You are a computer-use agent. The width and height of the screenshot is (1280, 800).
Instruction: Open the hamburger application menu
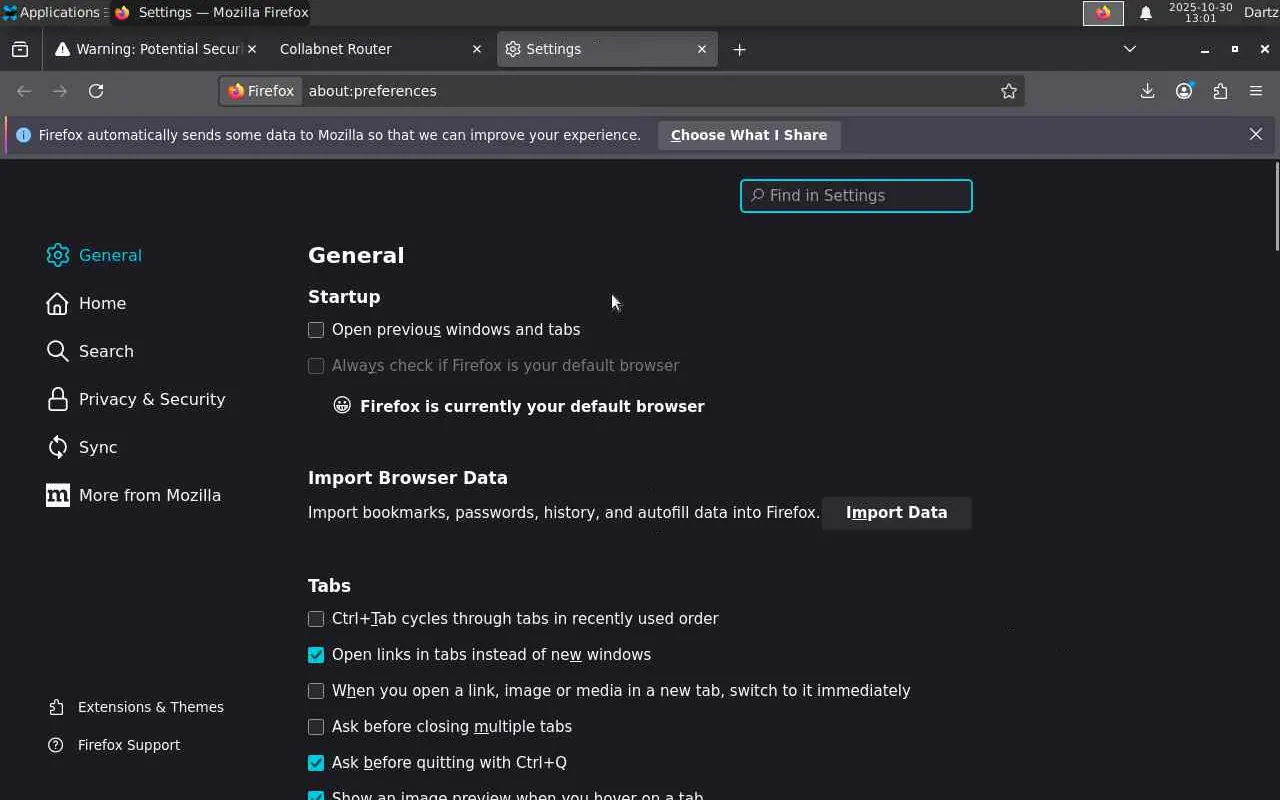coord(1256,91)
